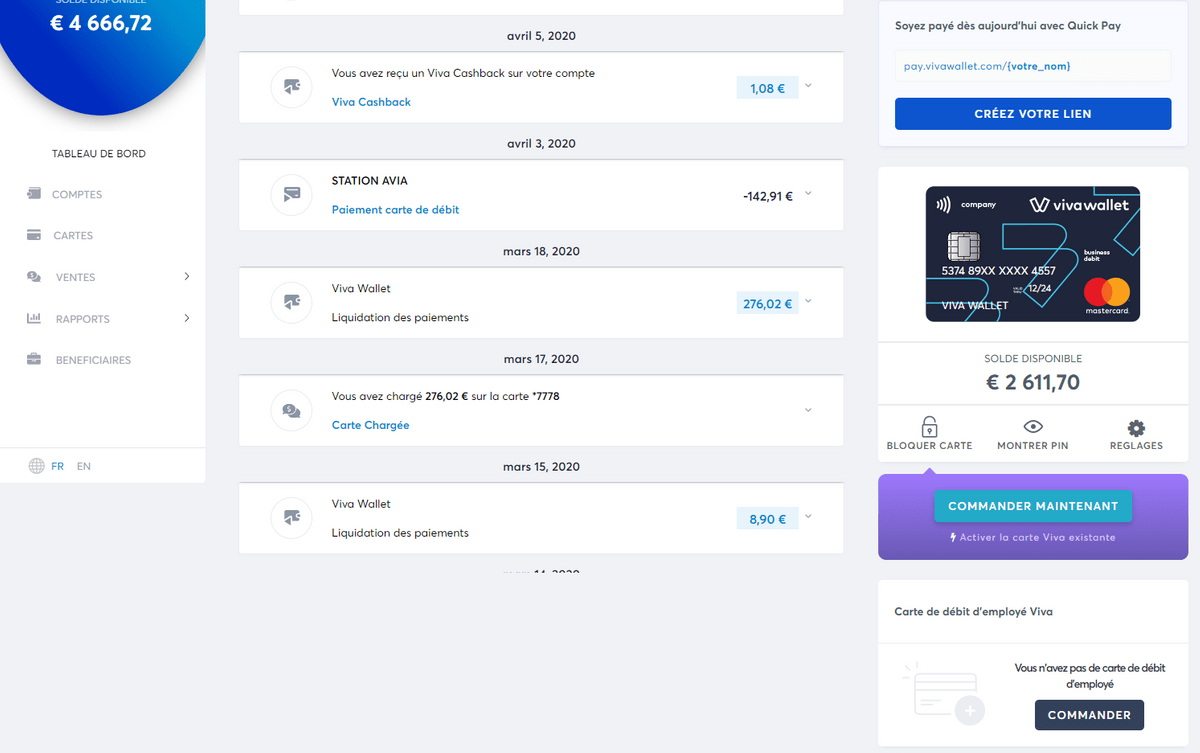
Task: Expand the Ventes submenu chevron
Action: 186,276
